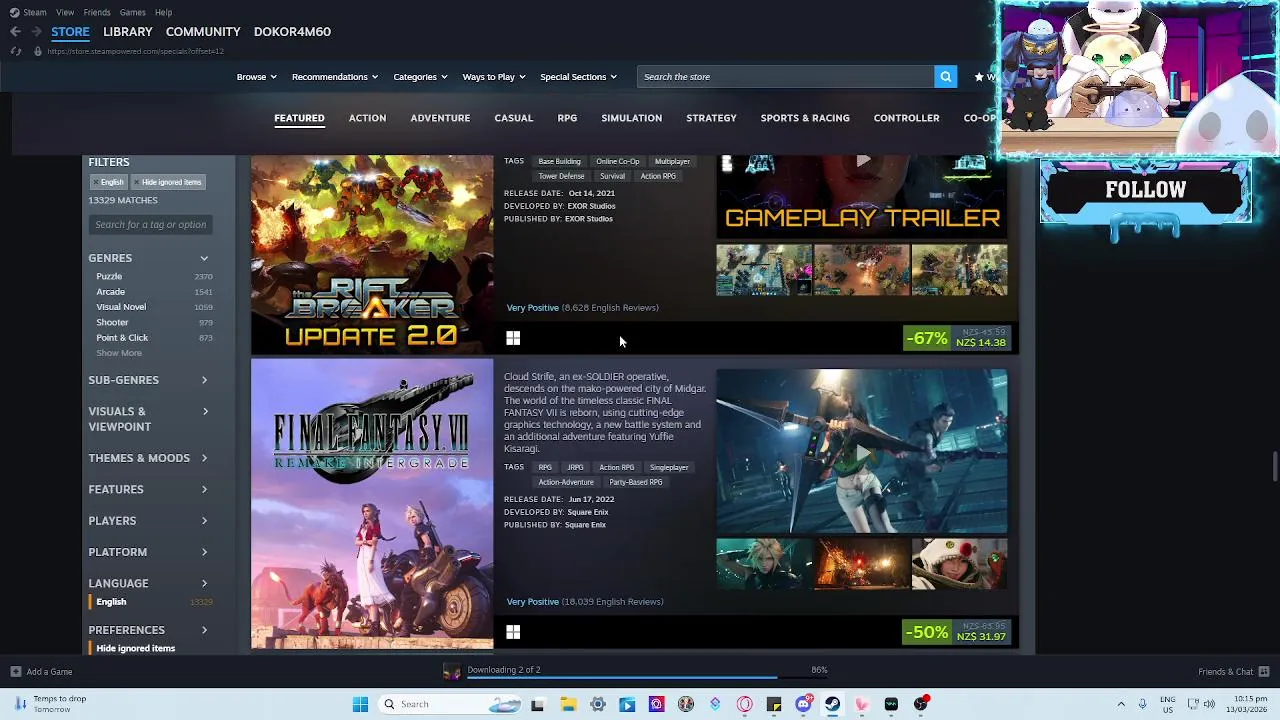Filter by the Point & Click genre
The image size is (1280, 720).
pyautogui.click(x=122, y=338)
